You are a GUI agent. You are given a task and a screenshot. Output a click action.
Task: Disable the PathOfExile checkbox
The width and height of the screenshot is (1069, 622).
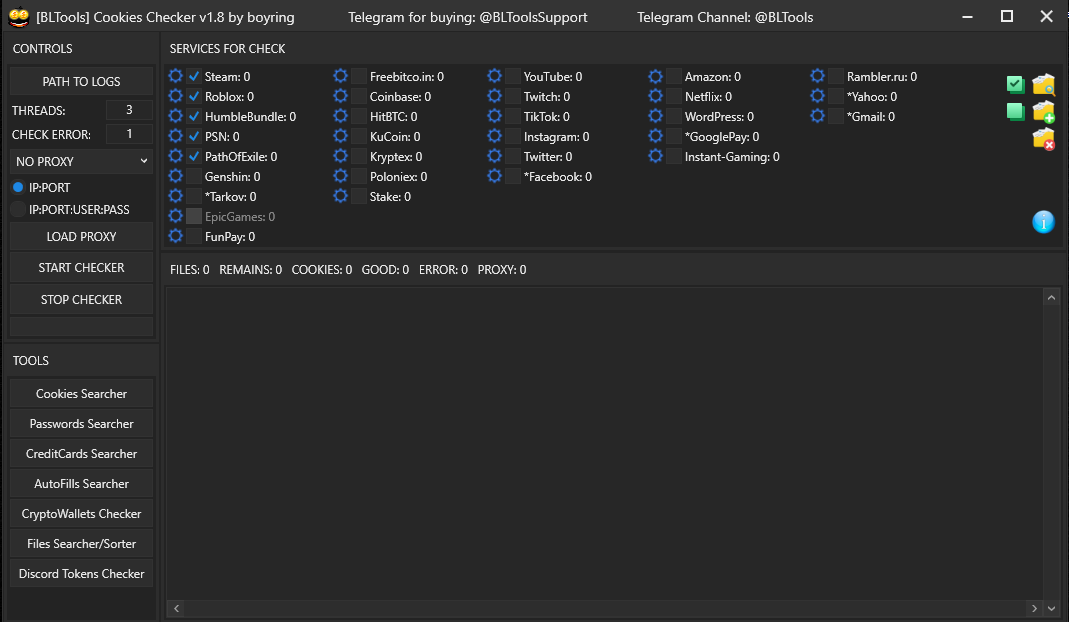pos(194,156)
